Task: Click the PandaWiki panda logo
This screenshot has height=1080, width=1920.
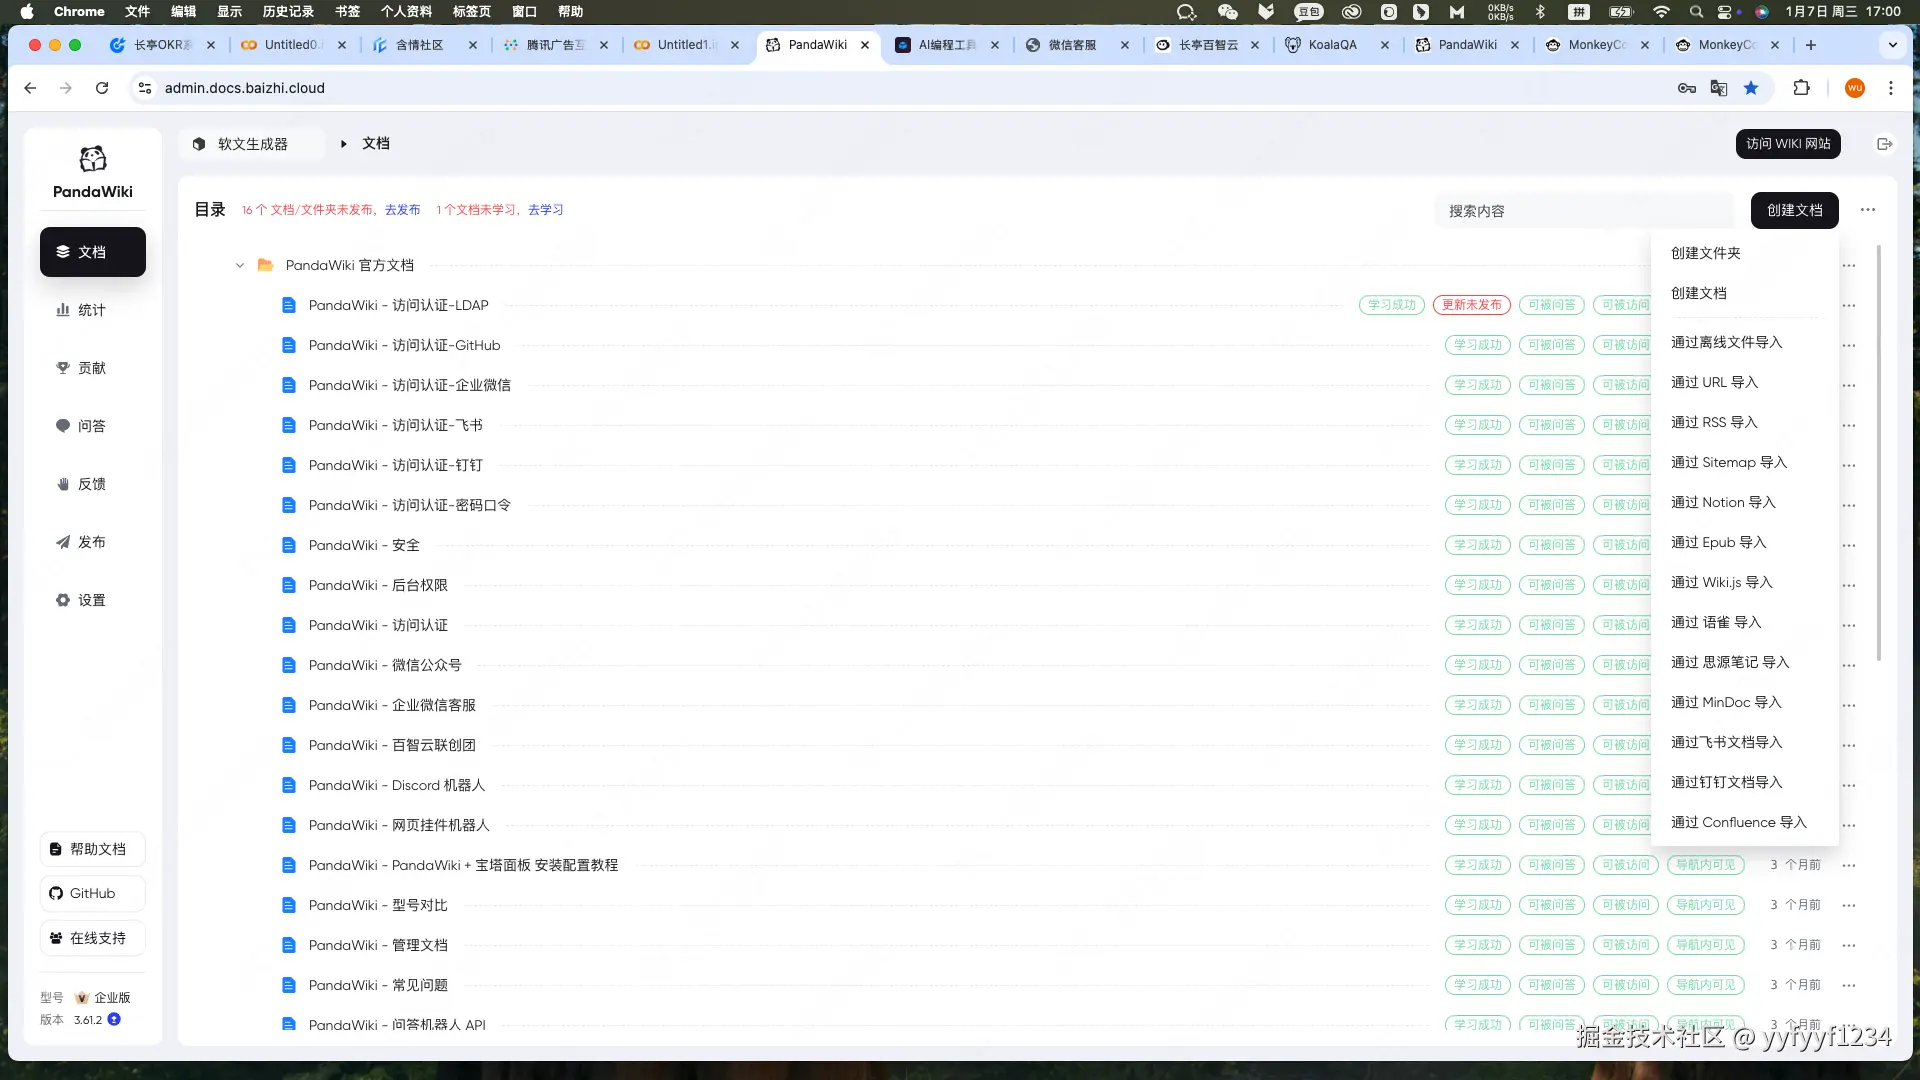Action: 93,159
